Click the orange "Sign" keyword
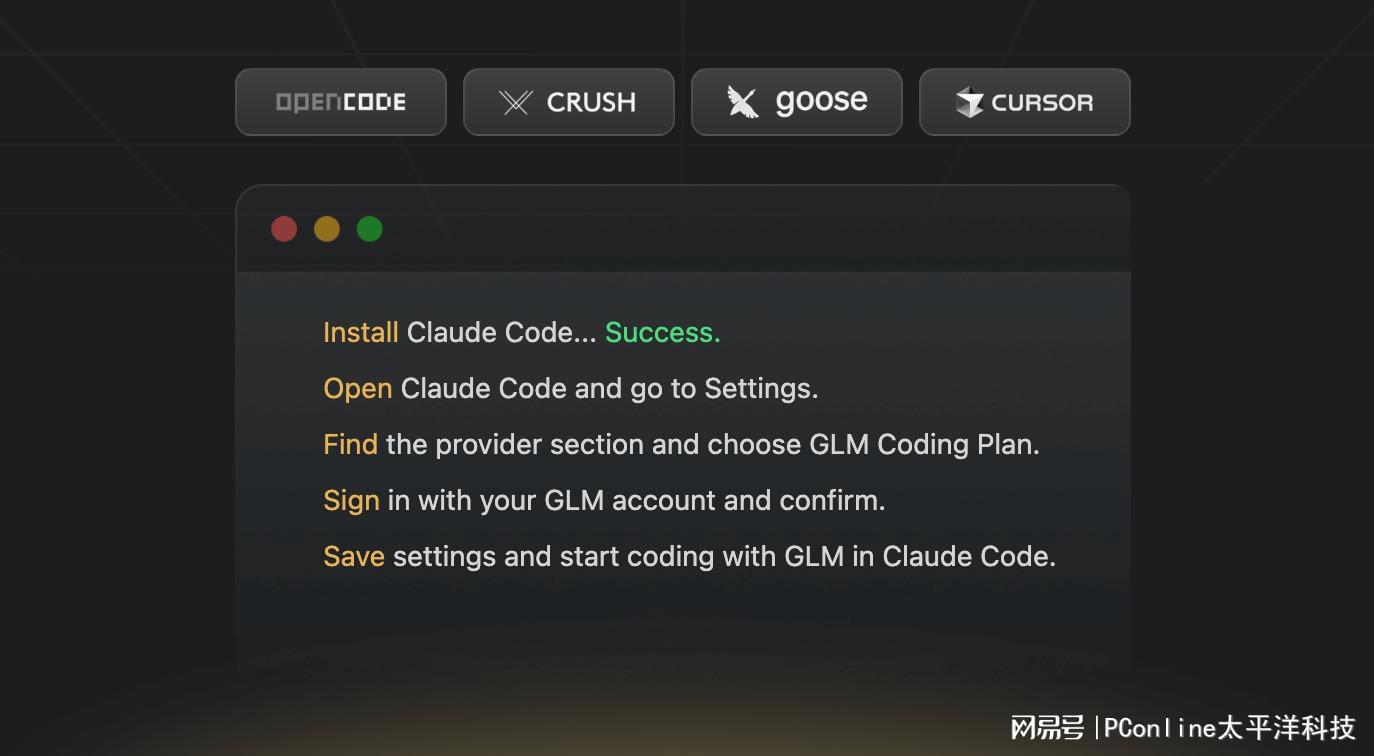 coord(351,500)
